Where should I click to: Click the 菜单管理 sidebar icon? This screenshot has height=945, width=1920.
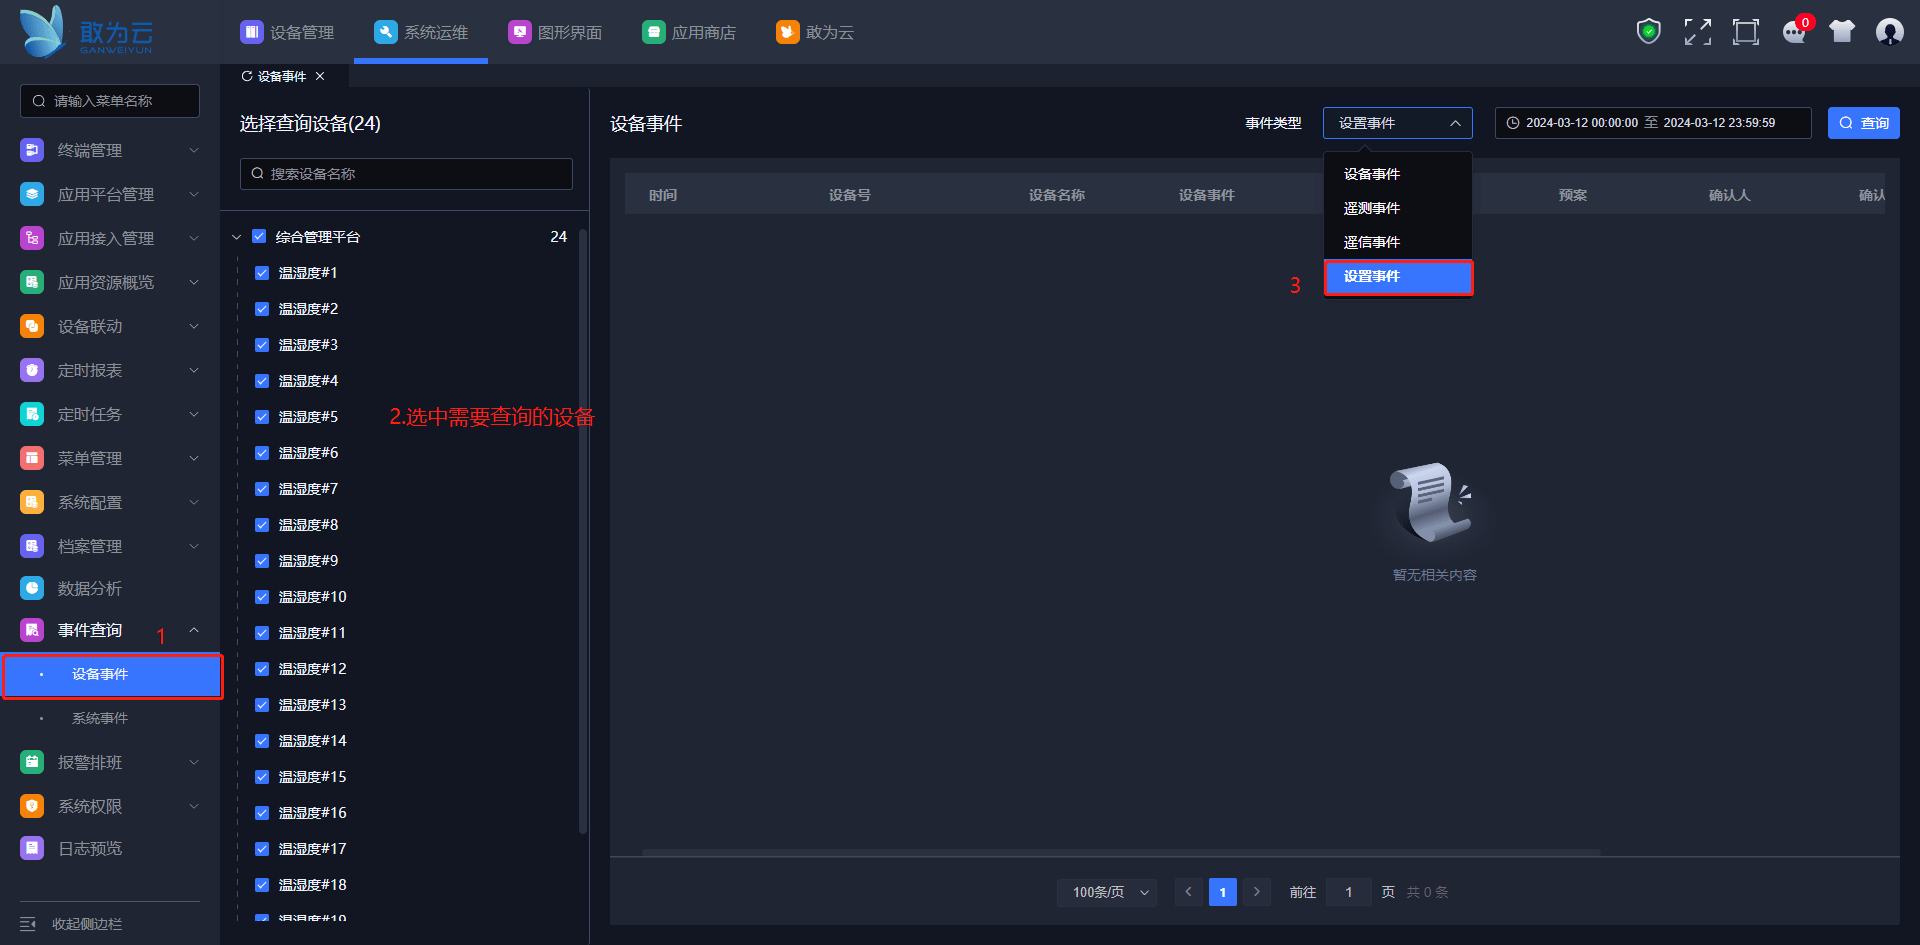[x=32, y=458]
